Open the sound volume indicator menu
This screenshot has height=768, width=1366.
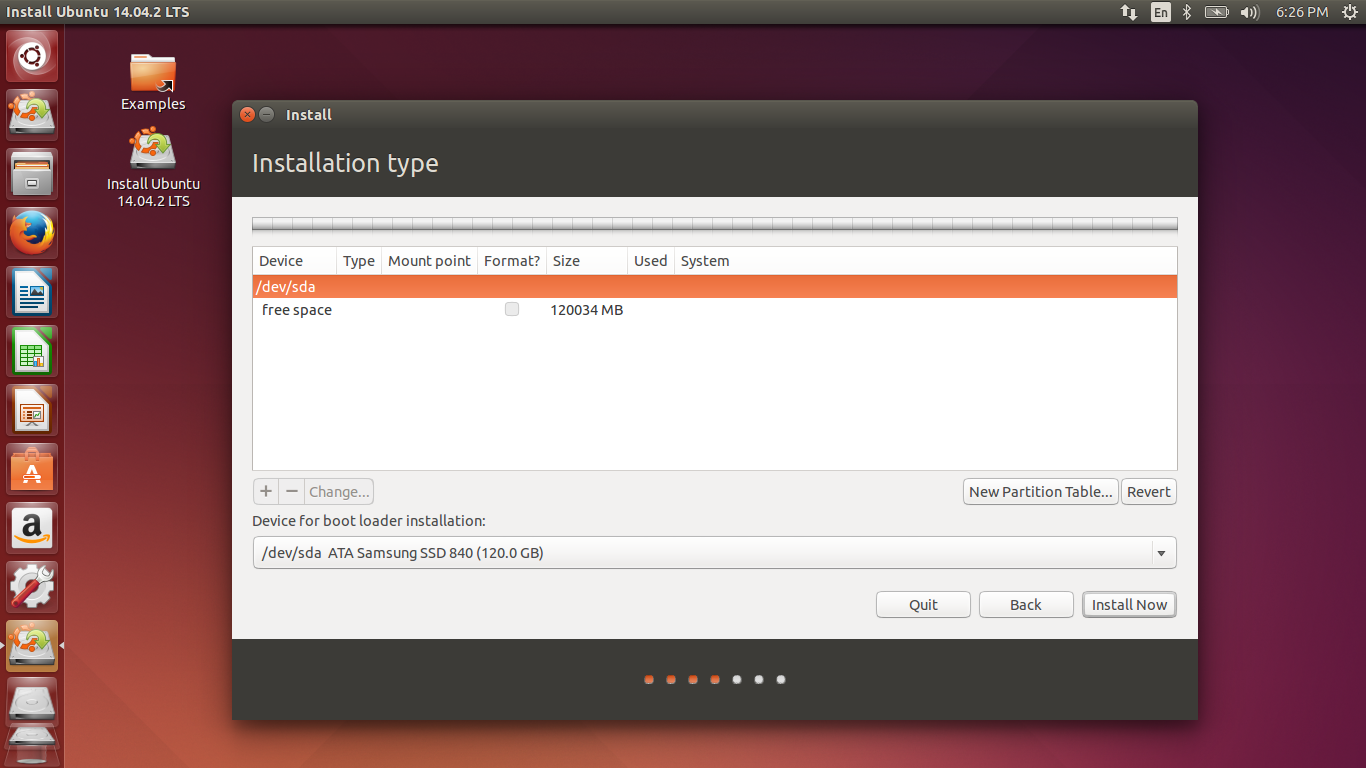pos(1249,12)
